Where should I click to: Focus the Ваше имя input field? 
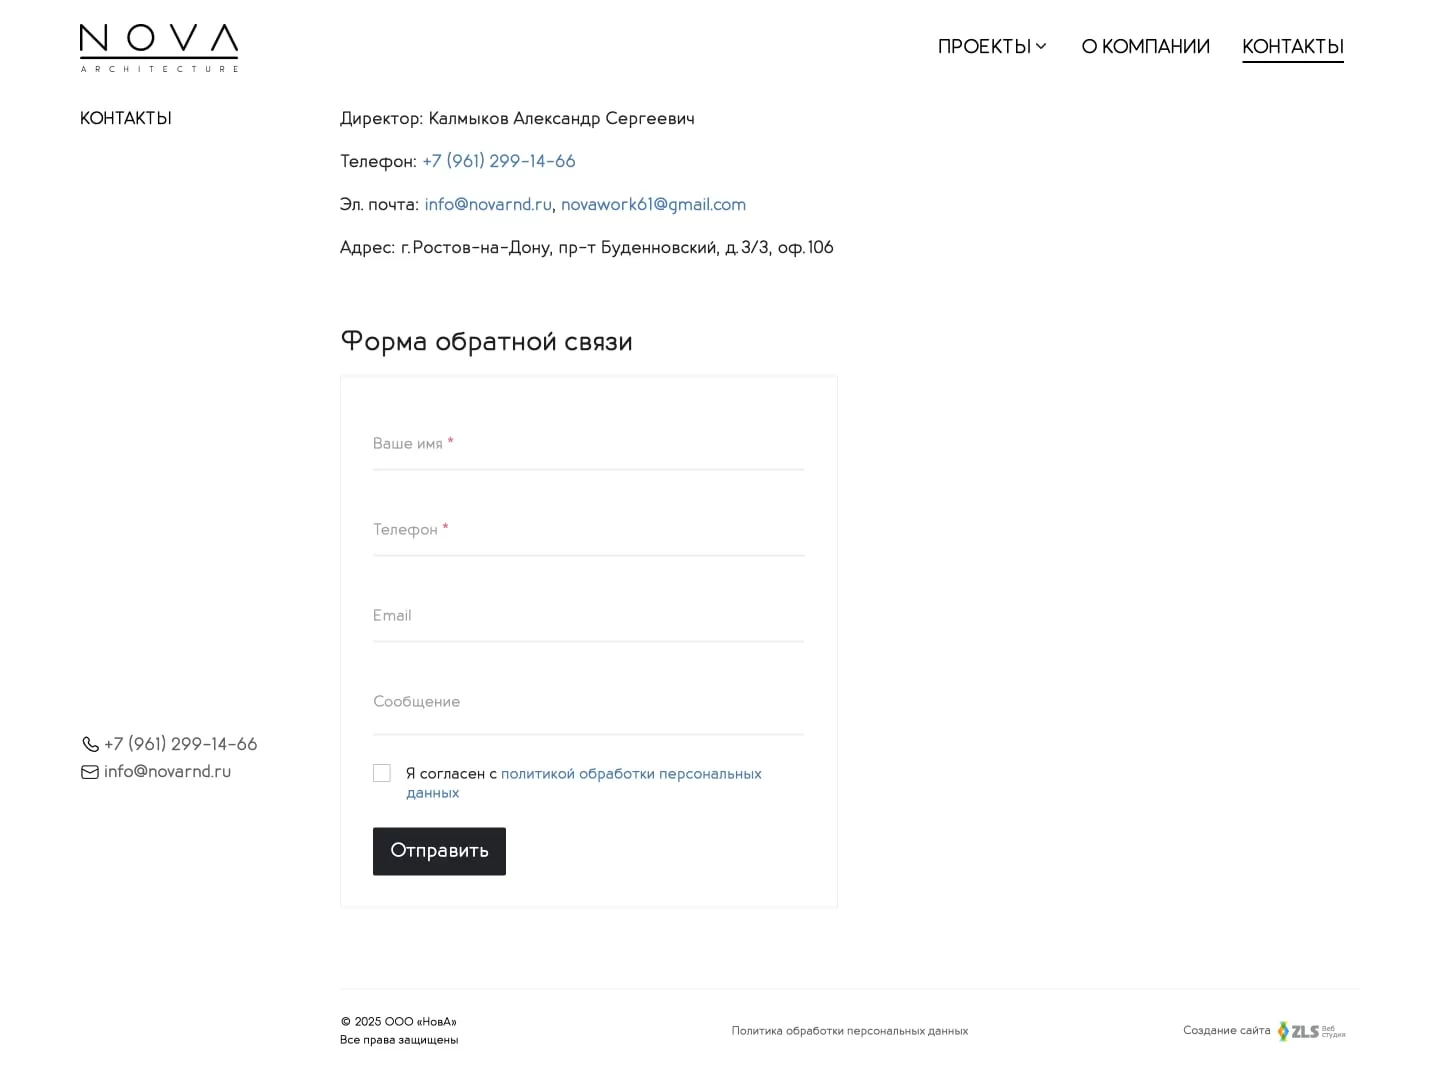pyautogui.click(x=588, y=444)
